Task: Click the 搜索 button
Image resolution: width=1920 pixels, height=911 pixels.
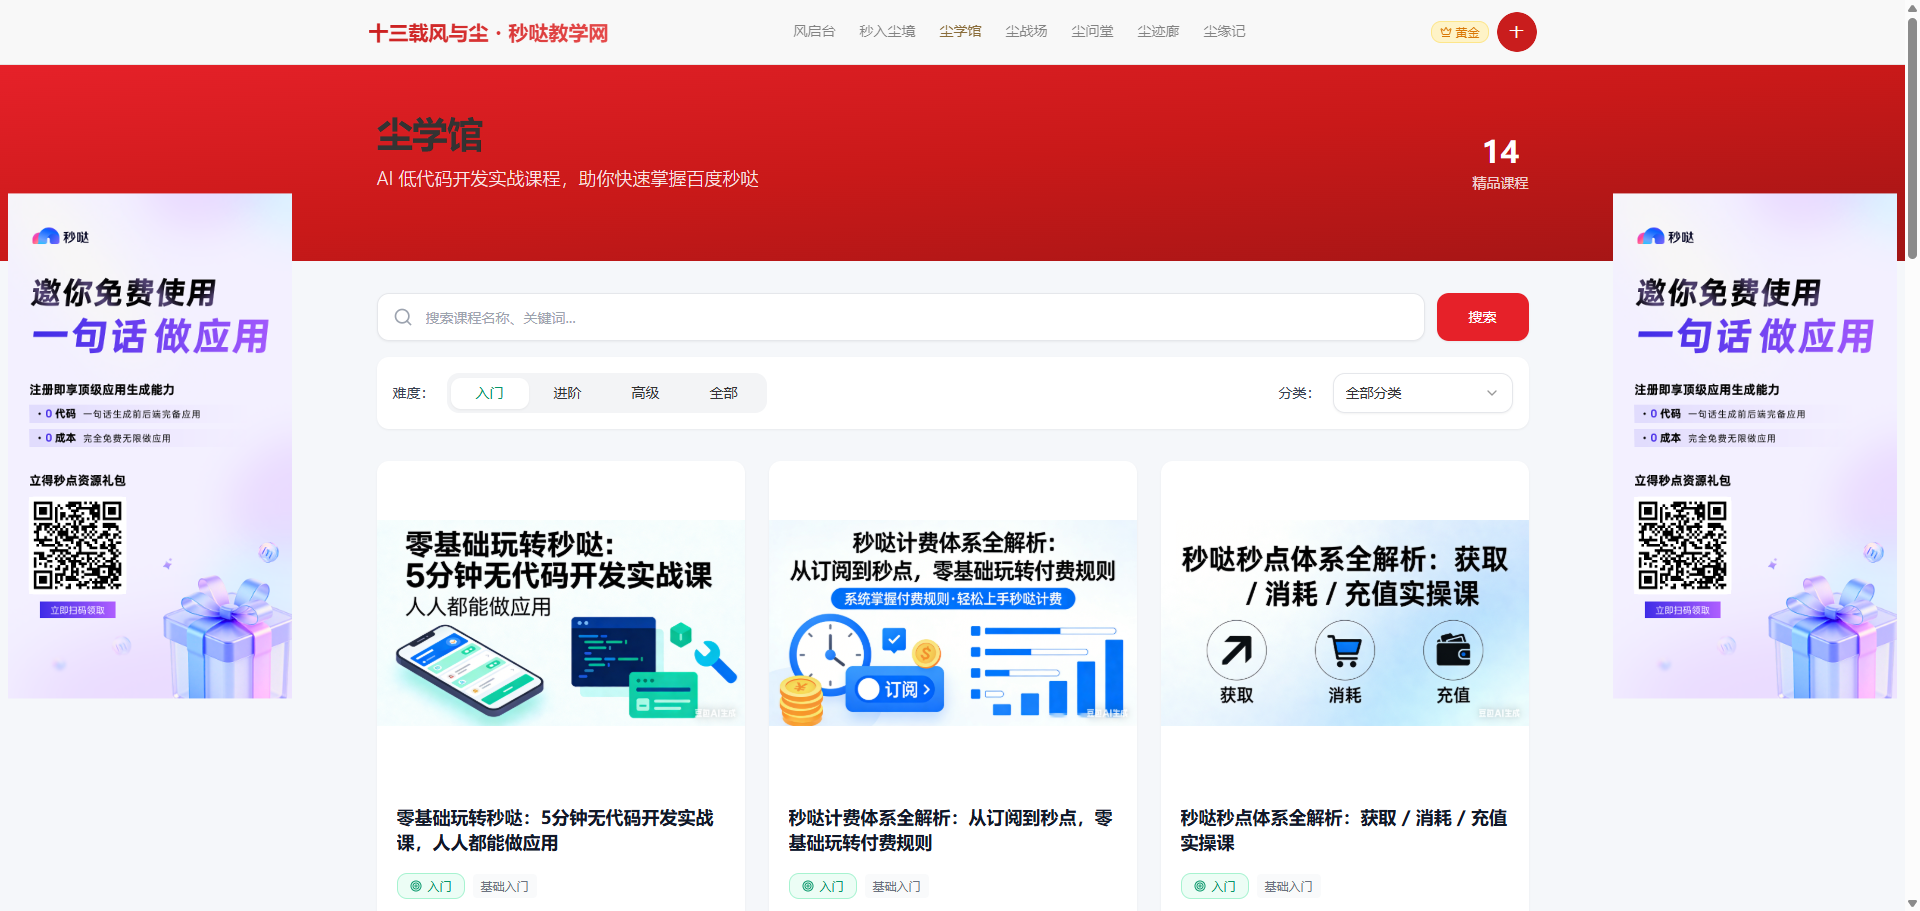Action: 1482,317
